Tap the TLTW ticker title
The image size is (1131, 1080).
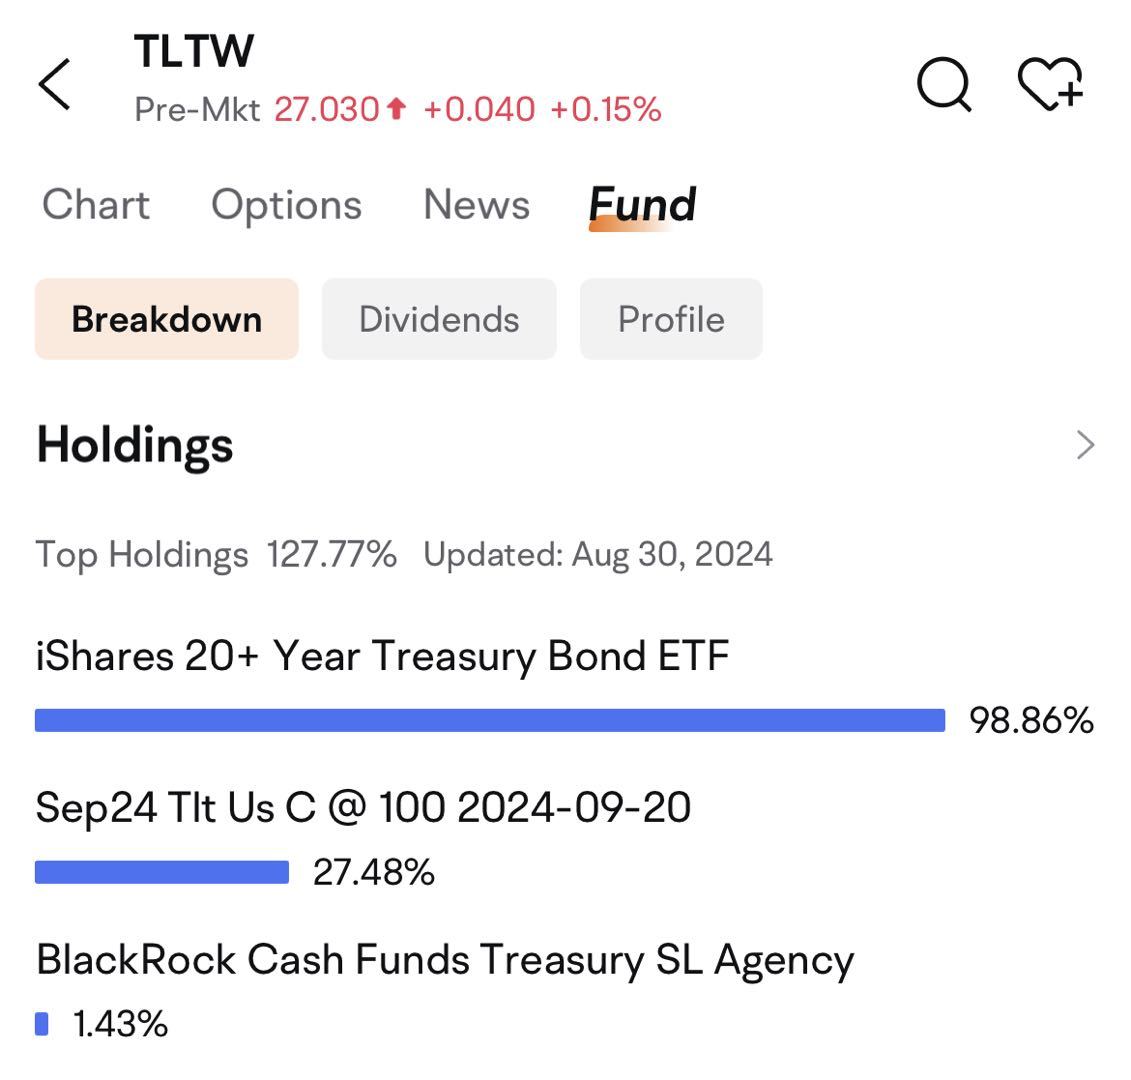tap(194, 51)
